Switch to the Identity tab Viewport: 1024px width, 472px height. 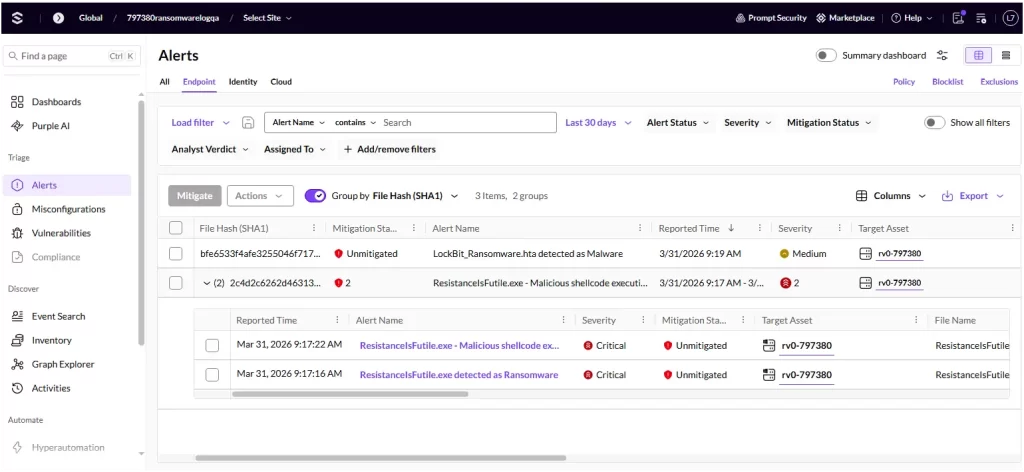tap(243, 82)
